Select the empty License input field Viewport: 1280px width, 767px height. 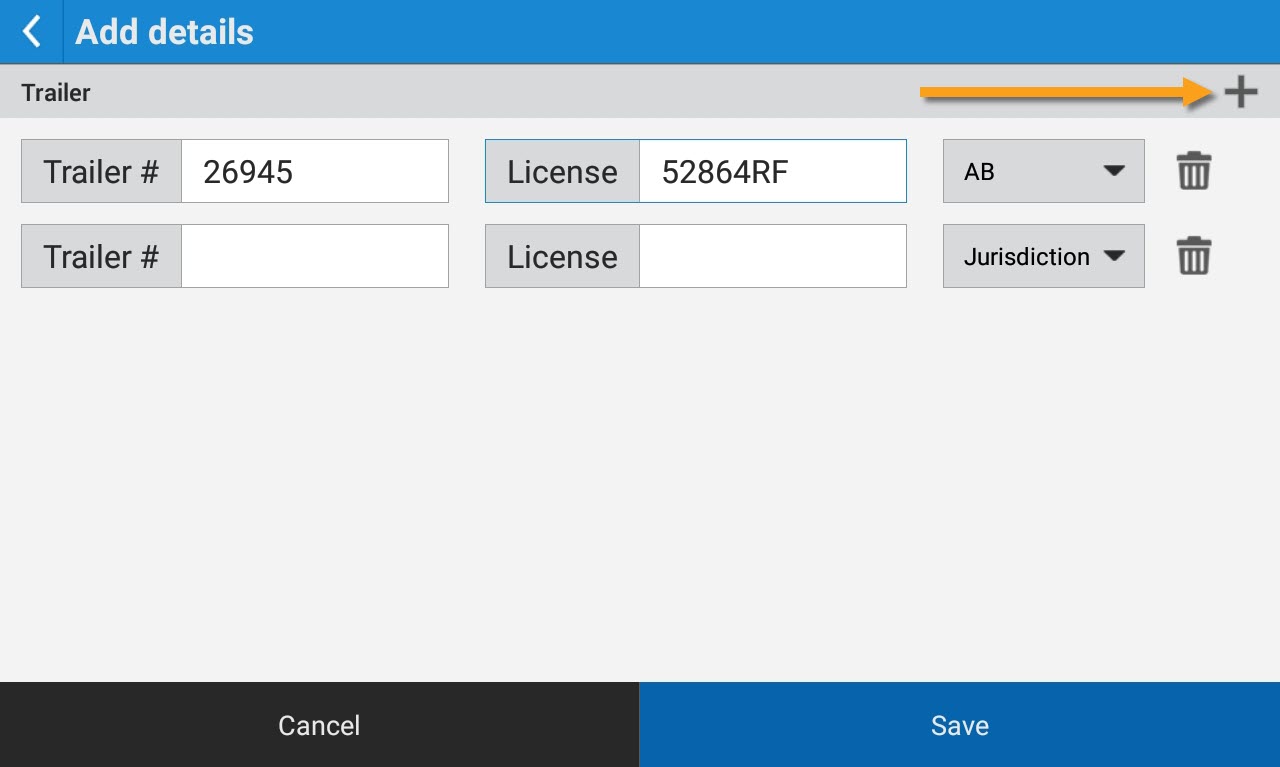pos(773,256)
